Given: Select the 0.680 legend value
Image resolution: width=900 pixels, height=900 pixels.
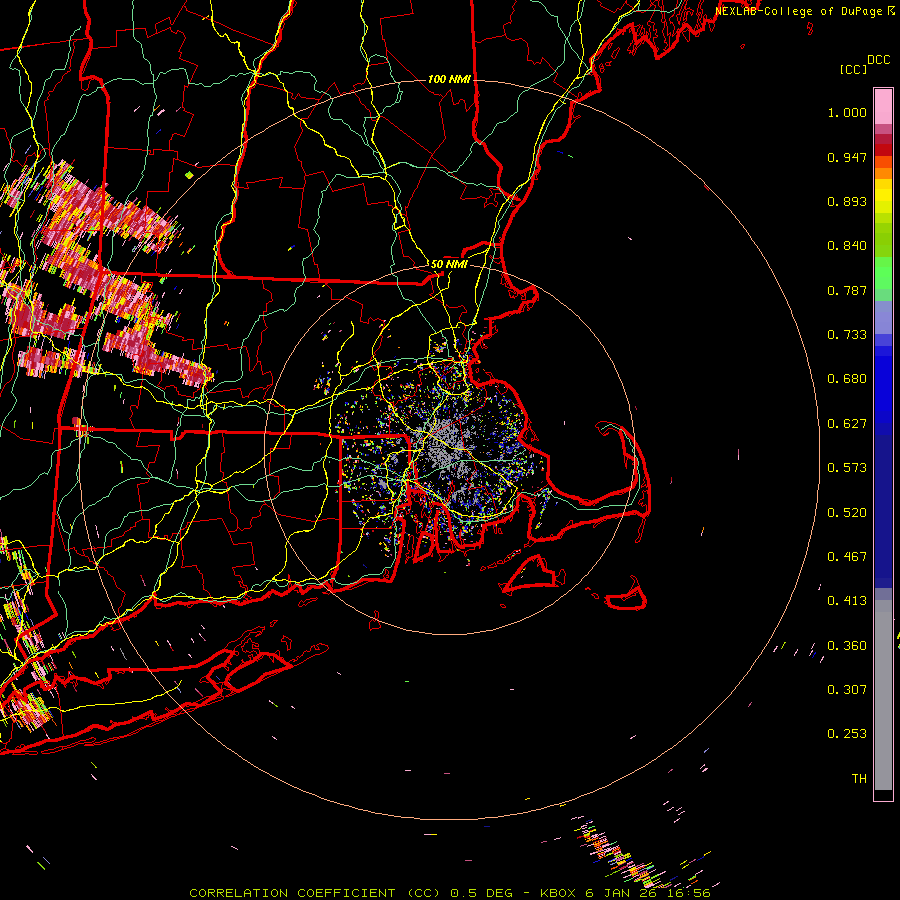Looking at the screenshot, I should [x=847, y=379].
